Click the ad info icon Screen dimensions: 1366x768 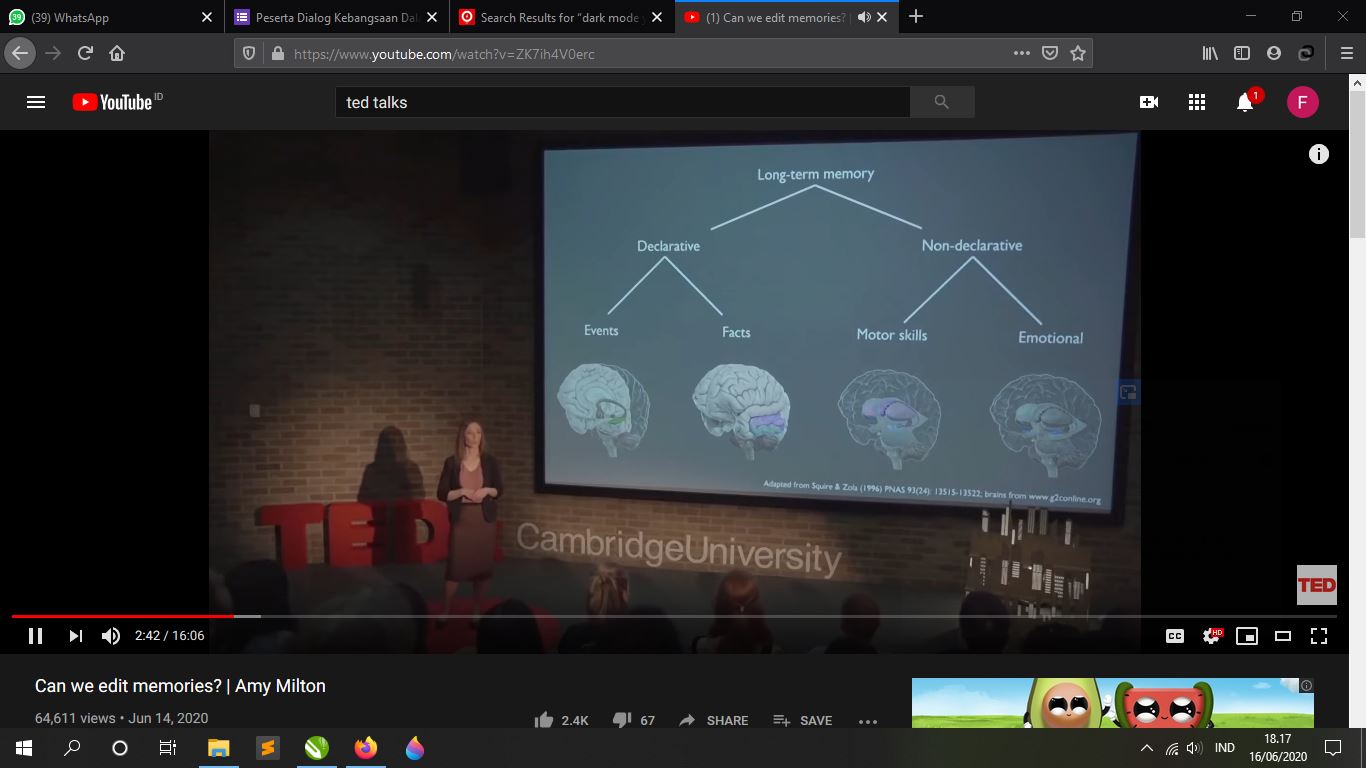pyautogui.click(x=1306, y=686)
